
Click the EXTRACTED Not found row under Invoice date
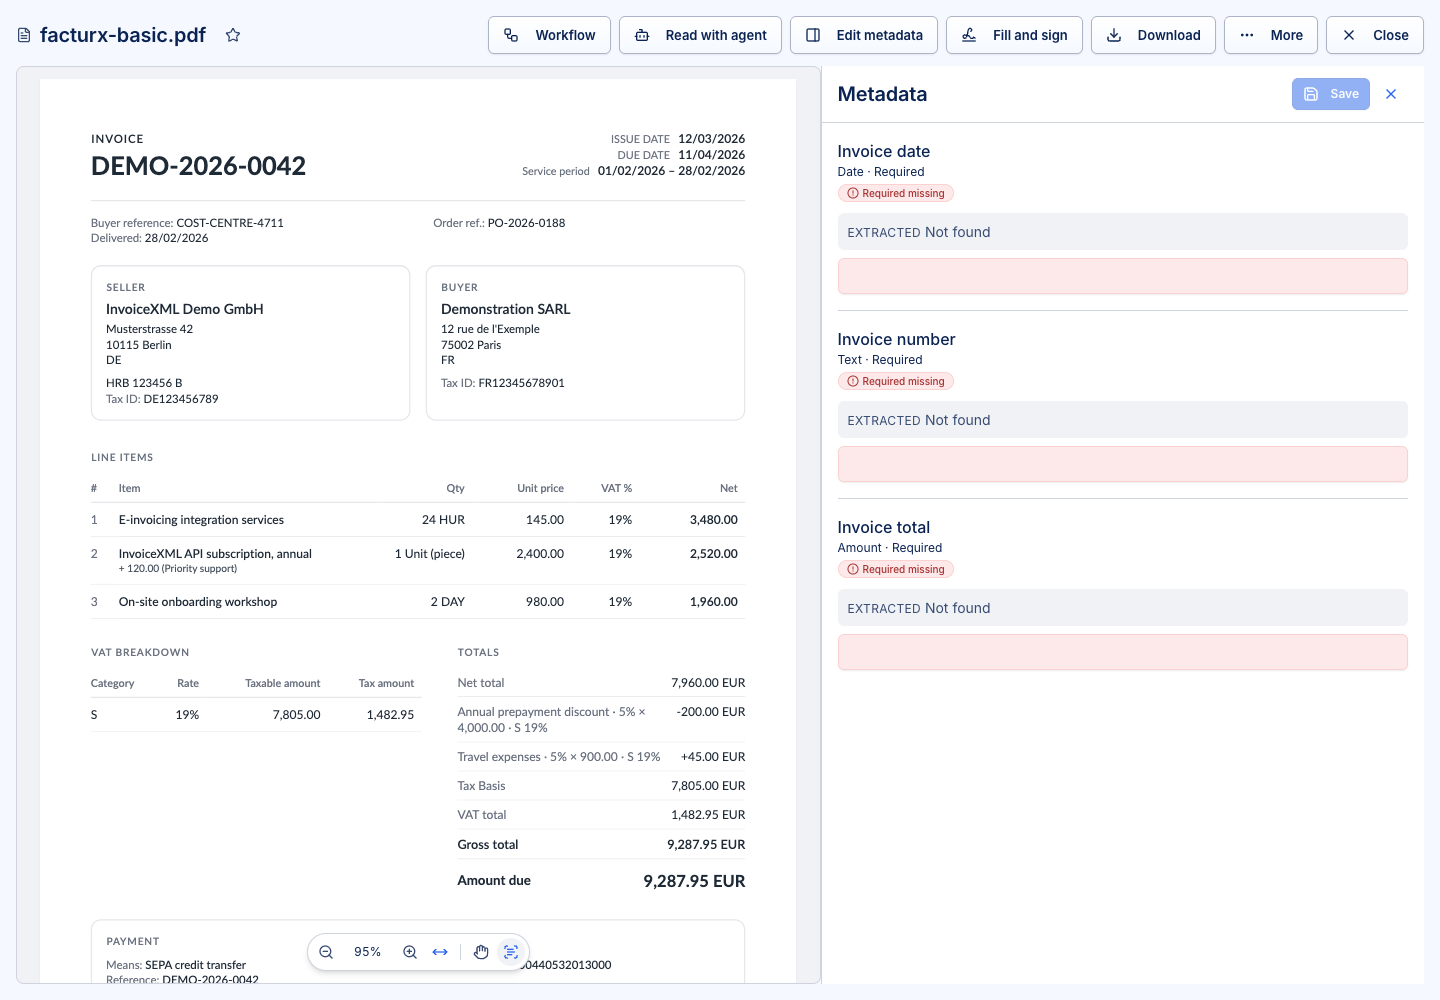1123,232
